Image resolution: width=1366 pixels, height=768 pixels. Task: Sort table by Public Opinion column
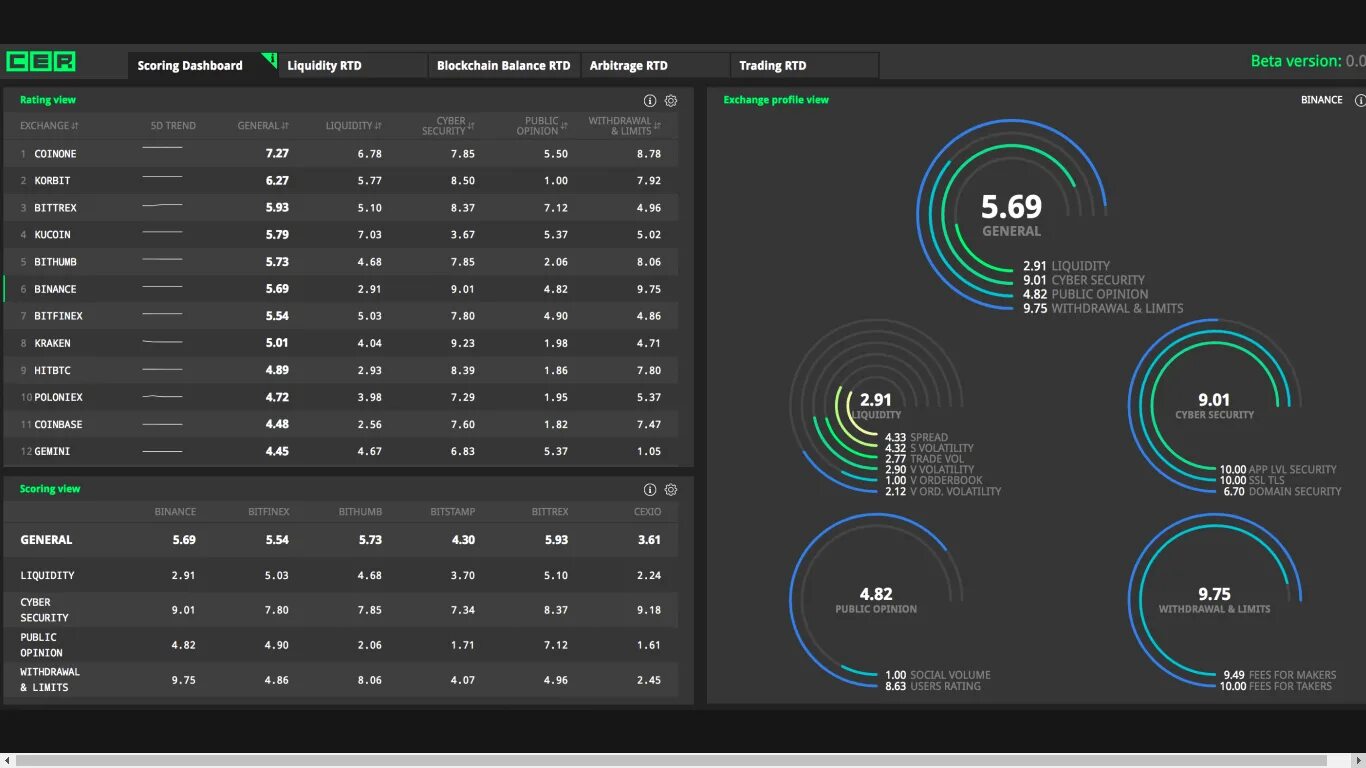[x=542, y=126]
